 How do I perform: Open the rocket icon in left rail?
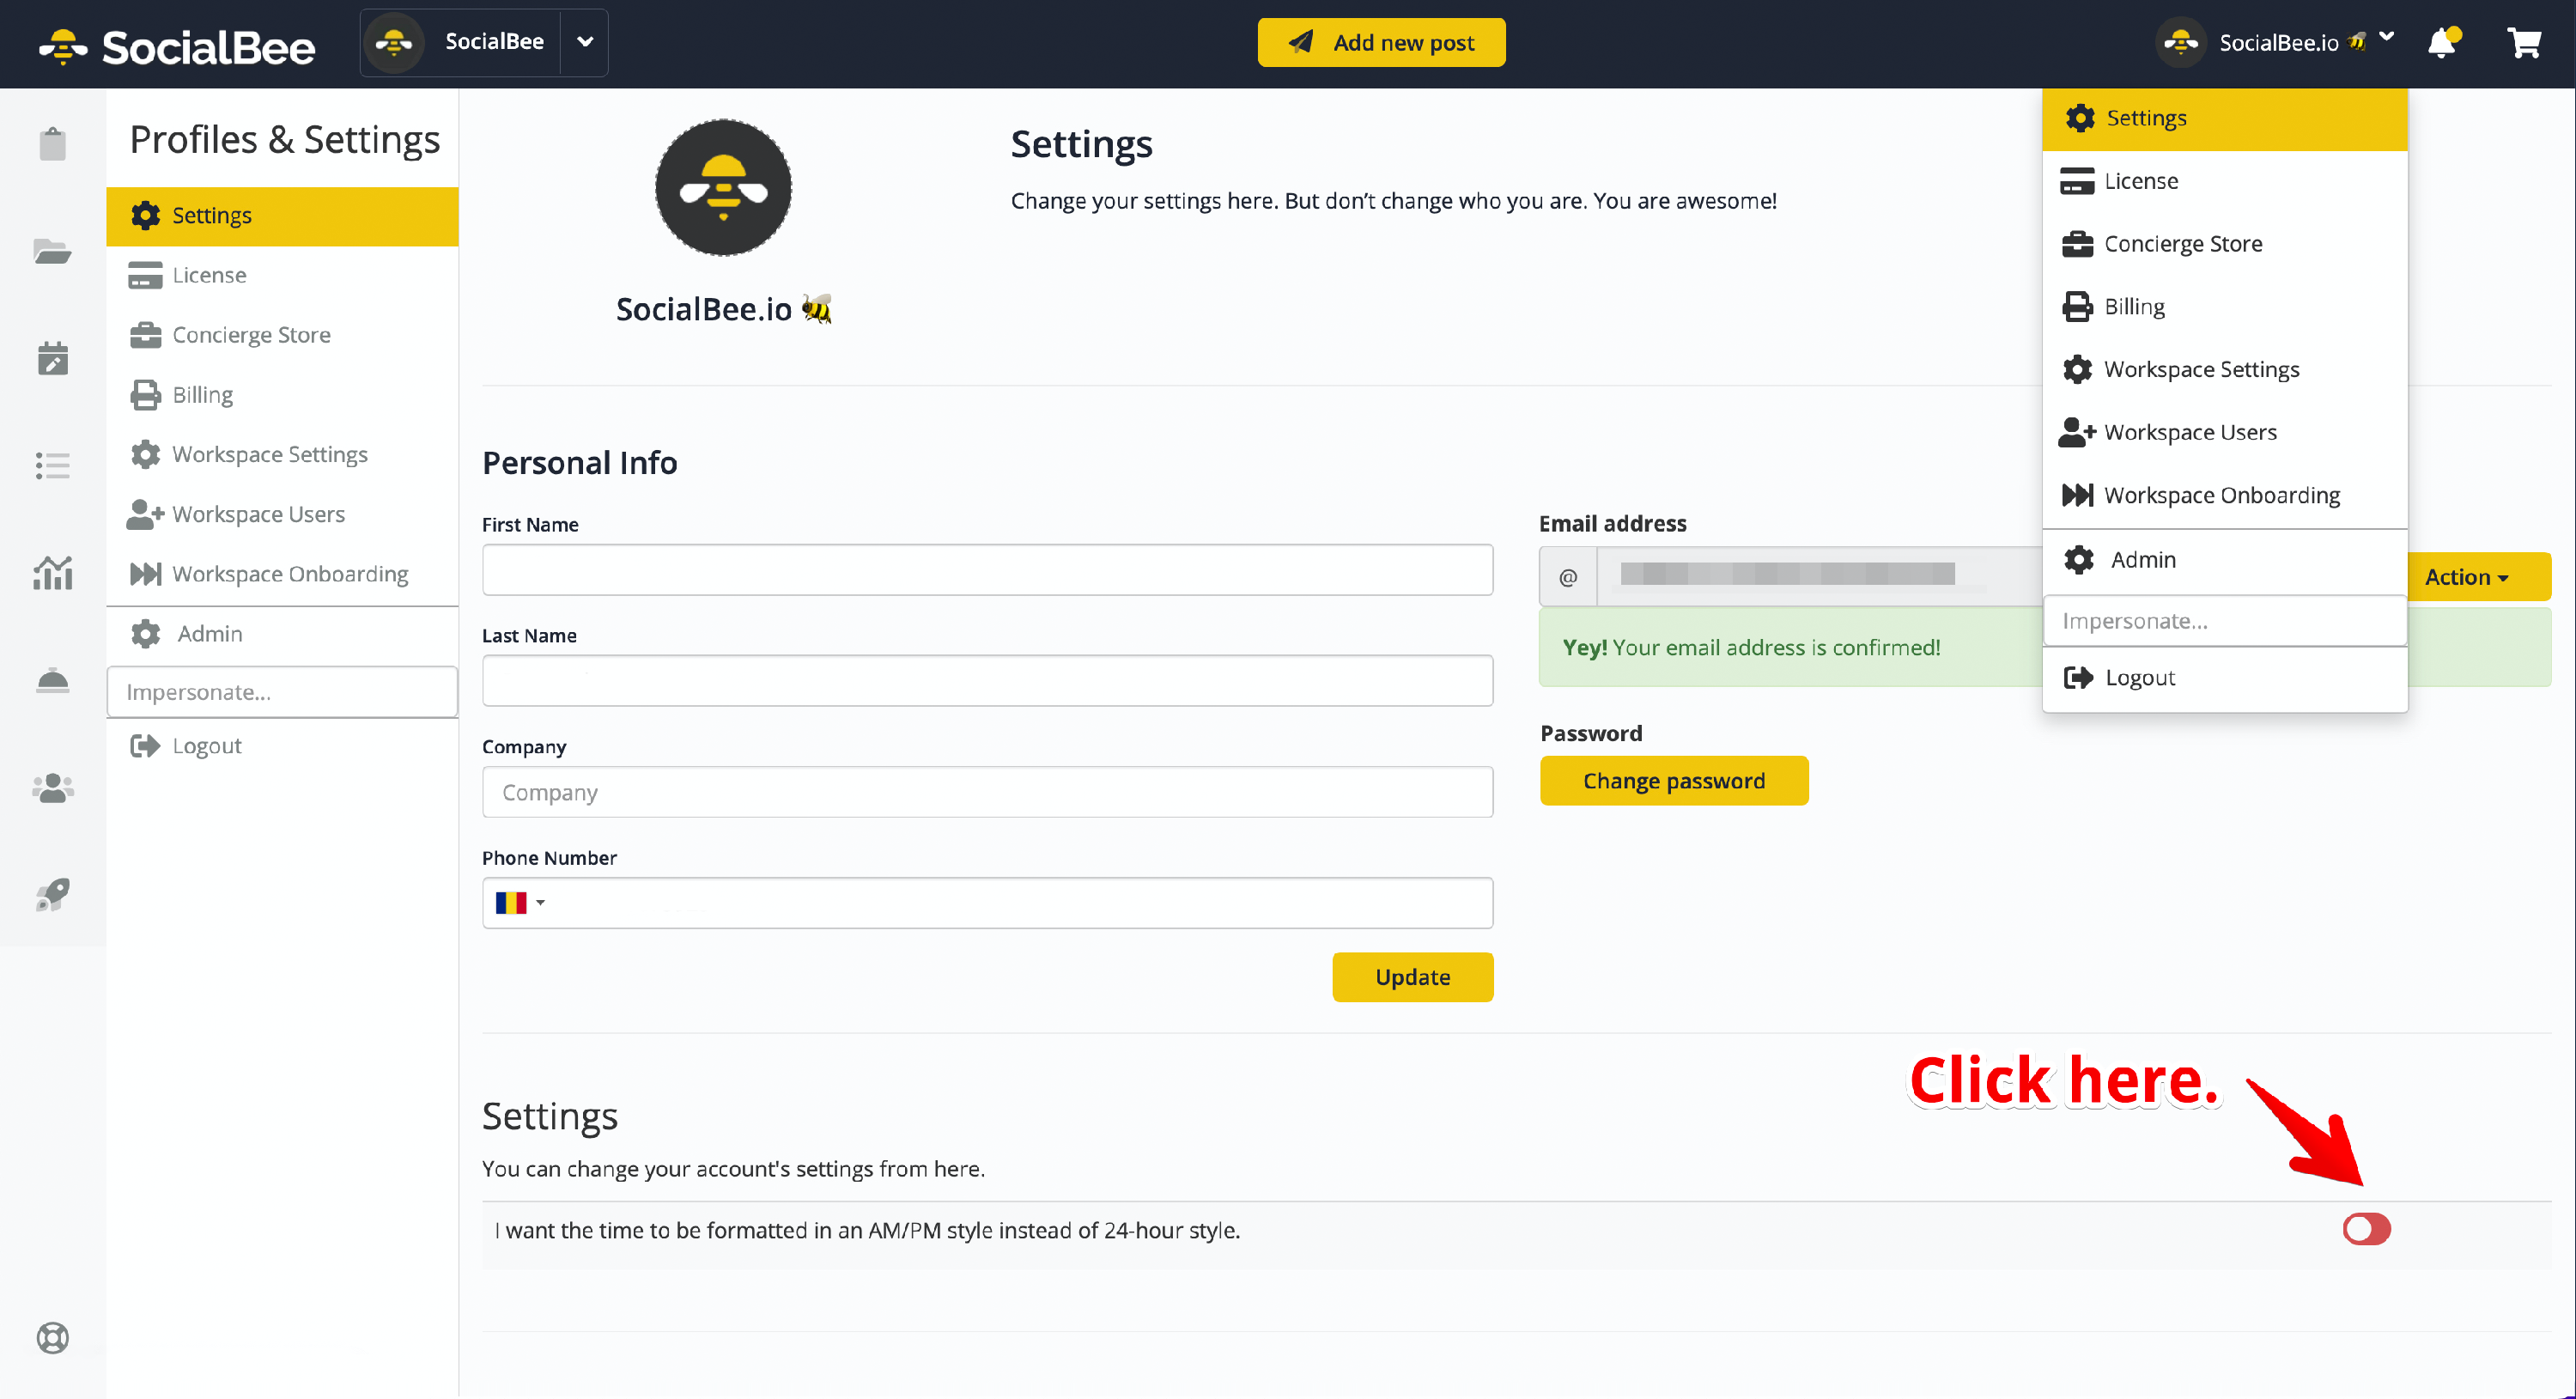(52, 895)
